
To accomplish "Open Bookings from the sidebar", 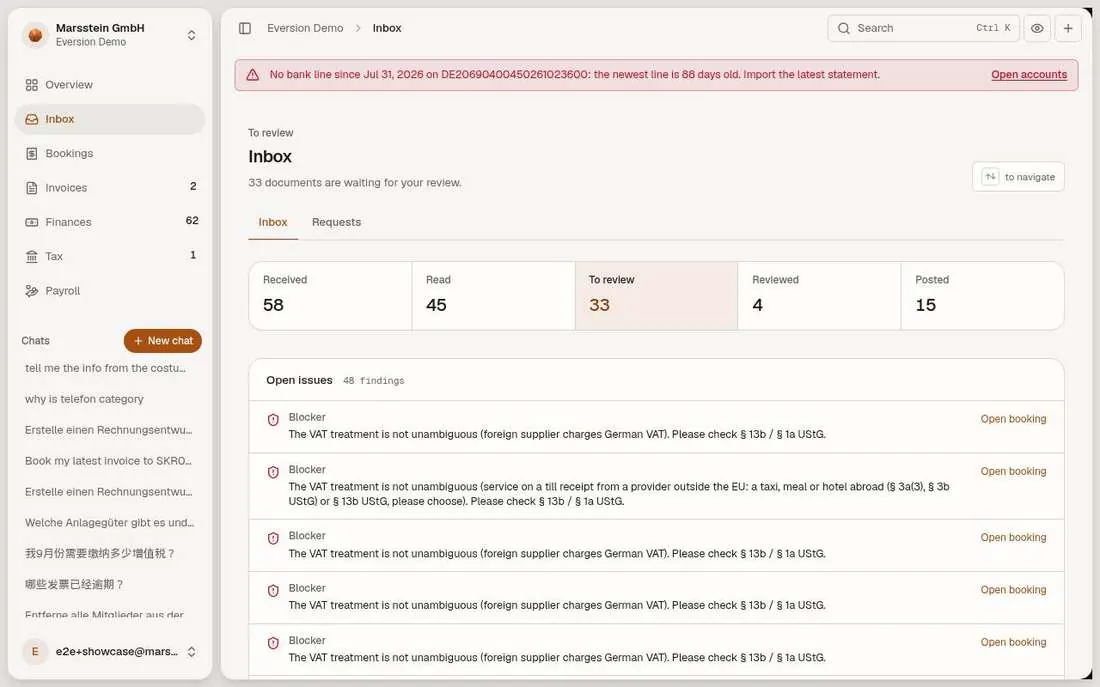I will [110, 154].
